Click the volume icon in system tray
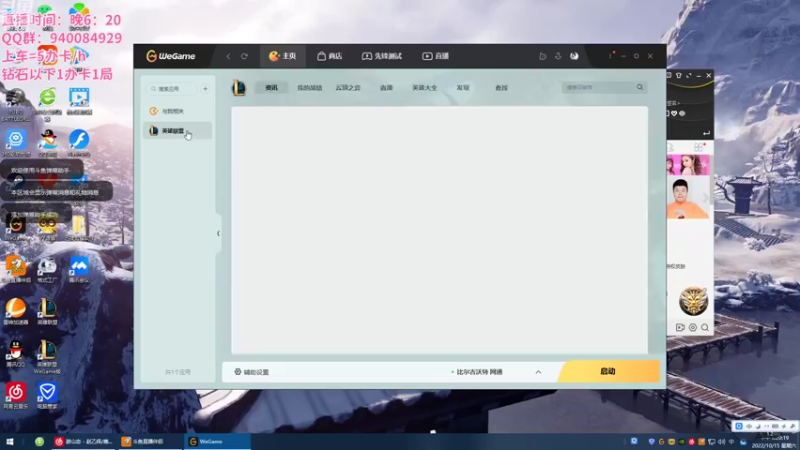The image size is (800, 450). [x=721, y=441]
